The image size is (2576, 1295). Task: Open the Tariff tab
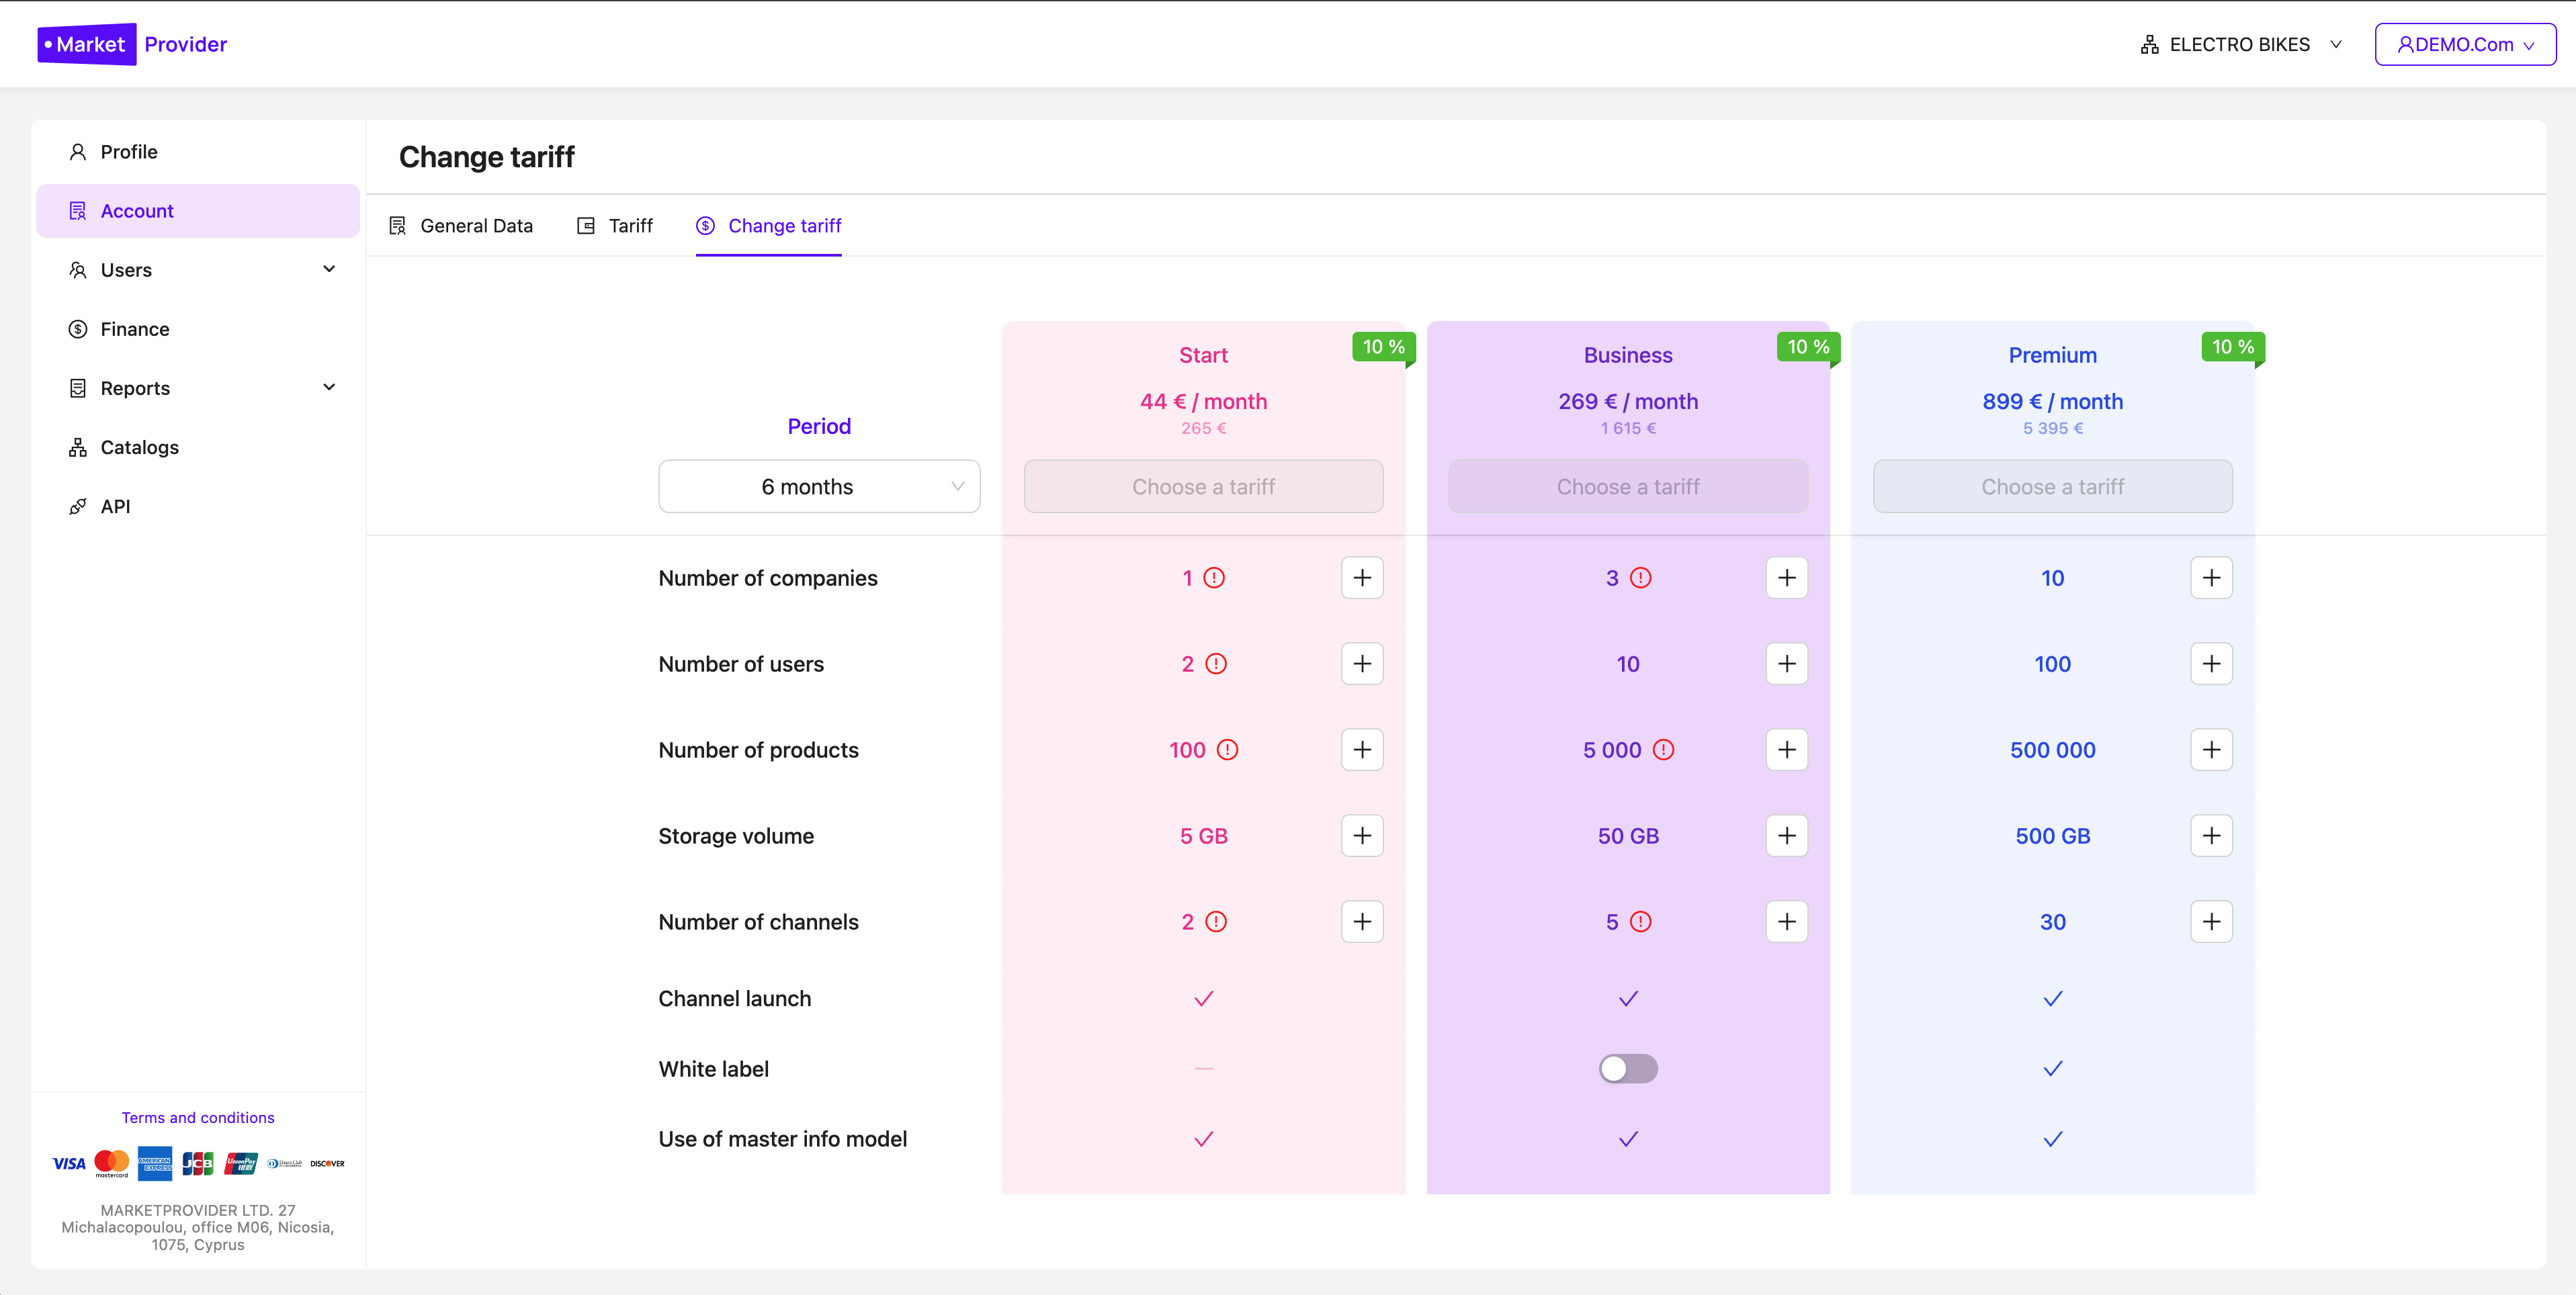pos(614,225)
